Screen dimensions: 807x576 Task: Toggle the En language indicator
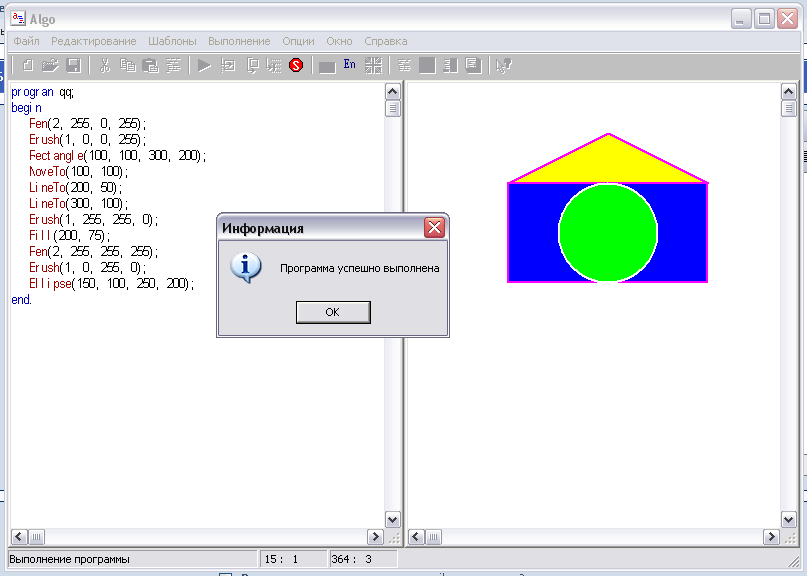coord(349,65)
